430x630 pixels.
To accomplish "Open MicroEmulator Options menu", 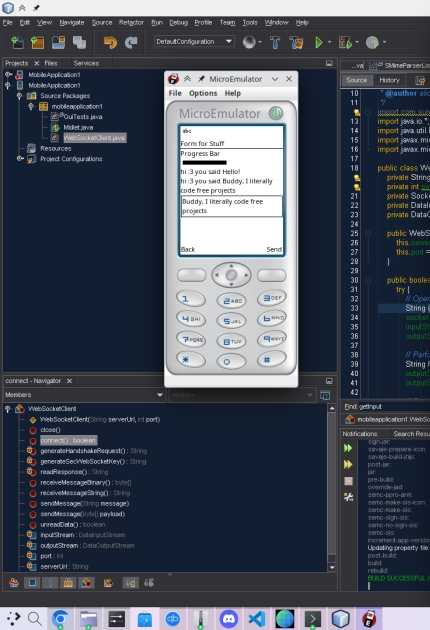I will [203, 93].
